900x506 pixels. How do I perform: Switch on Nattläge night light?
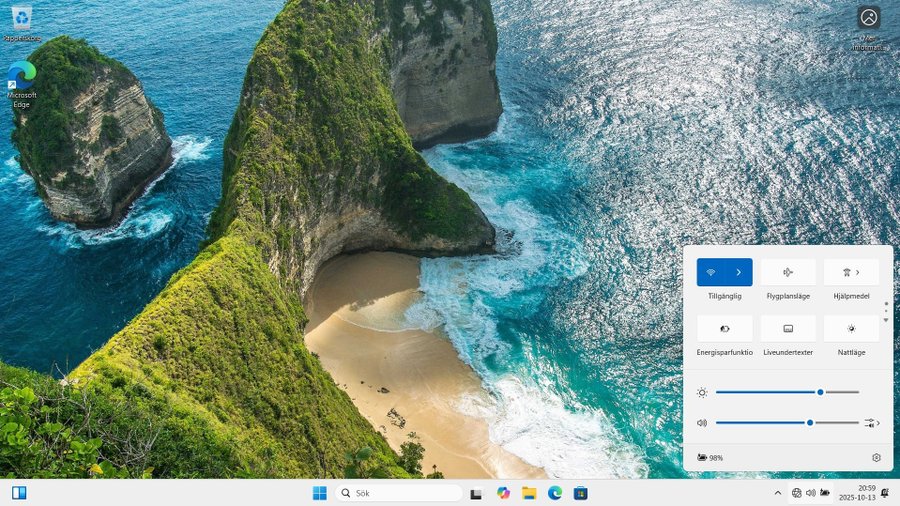tap(851, 328)
